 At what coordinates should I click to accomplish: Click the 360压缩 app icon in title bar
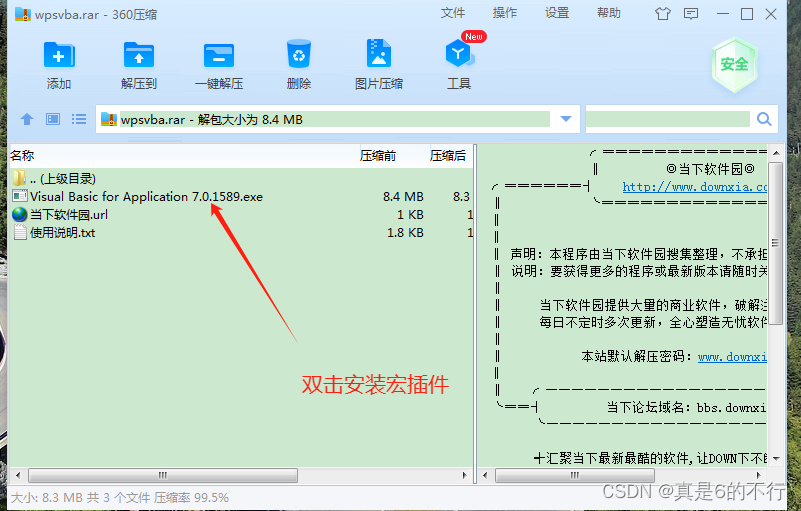[22, 14]
